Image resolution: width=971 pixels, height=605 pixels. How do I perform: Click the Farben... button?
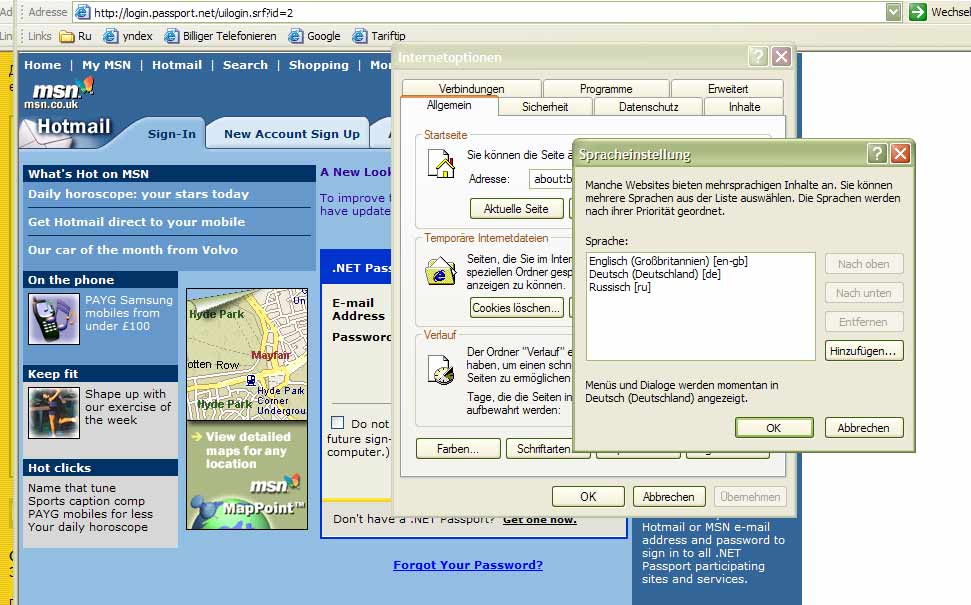tap(458, 448)
